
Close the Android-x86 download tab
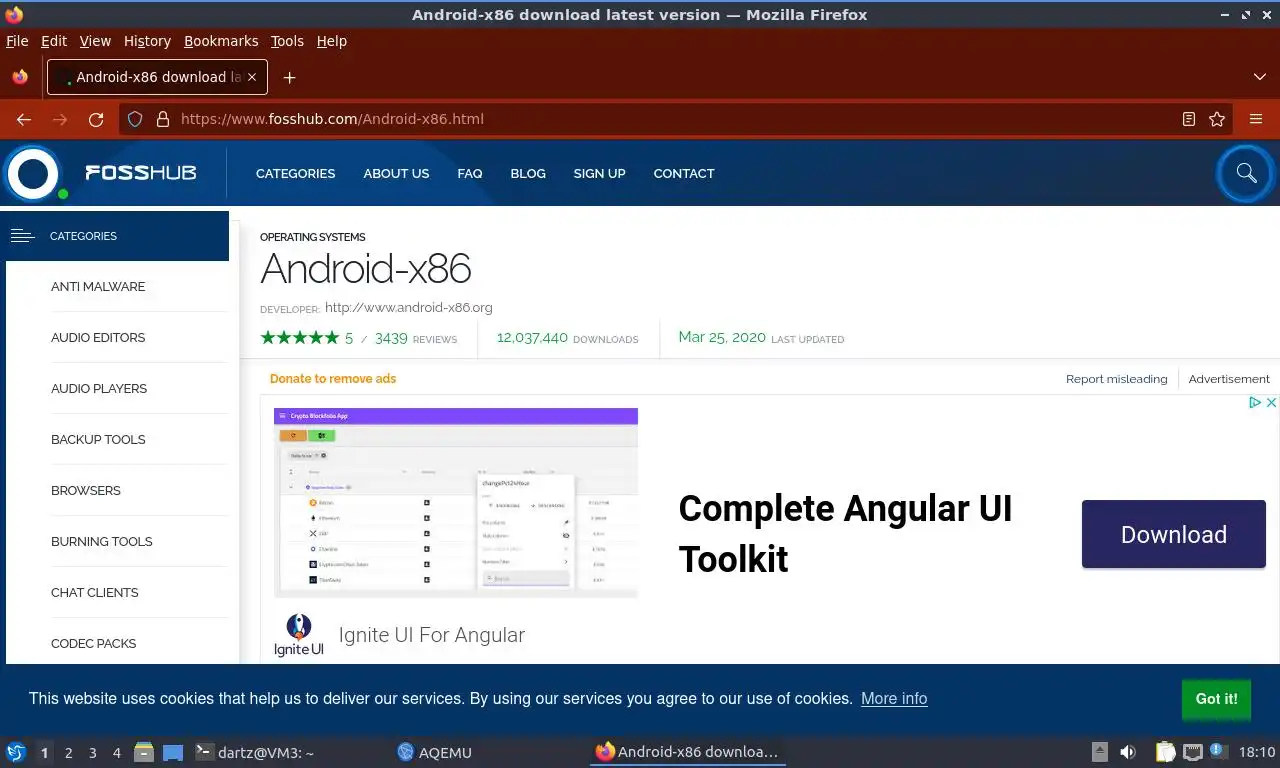(252, 77)
